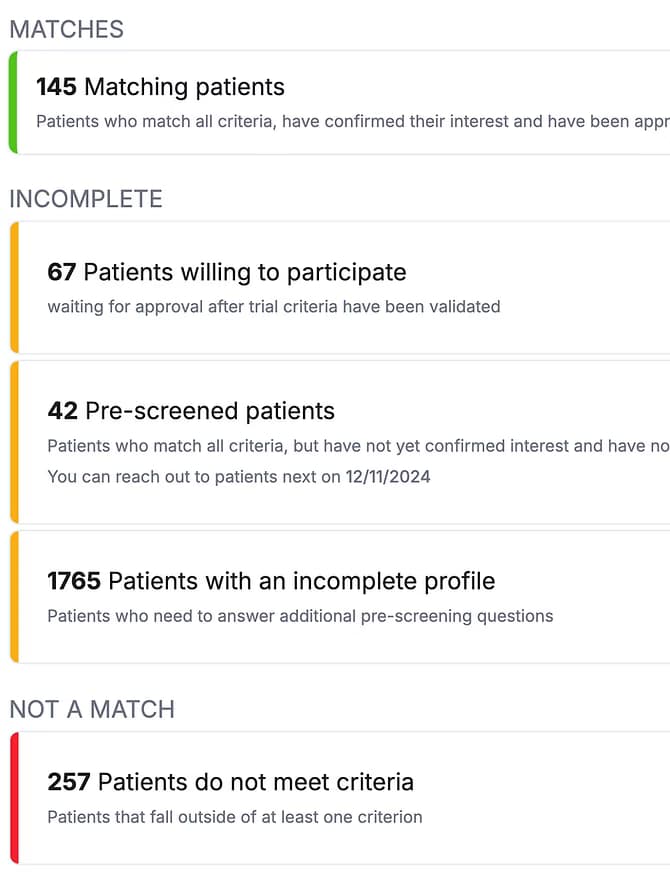Select the fall outside criterion description

click(x=236, y=817)
